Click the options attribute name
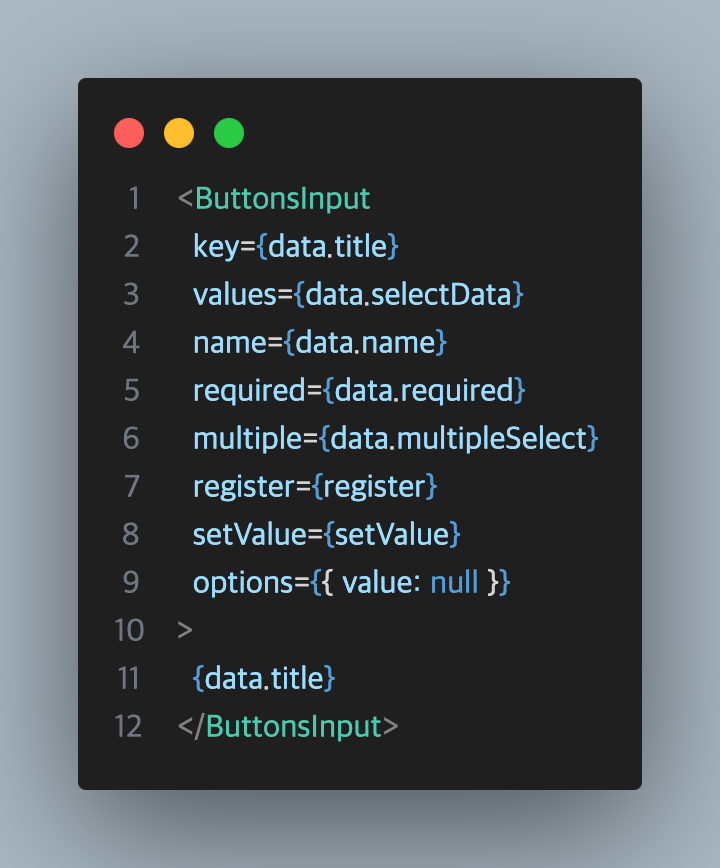 point(244,583)
